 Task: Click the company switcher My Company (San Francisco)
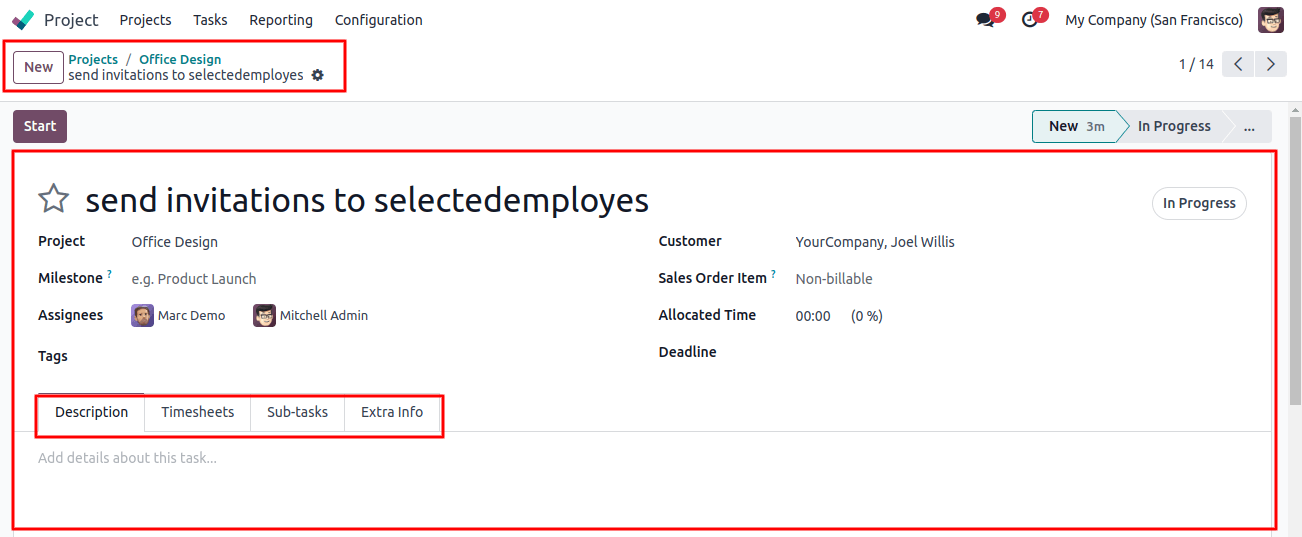tap(1154, 20)
